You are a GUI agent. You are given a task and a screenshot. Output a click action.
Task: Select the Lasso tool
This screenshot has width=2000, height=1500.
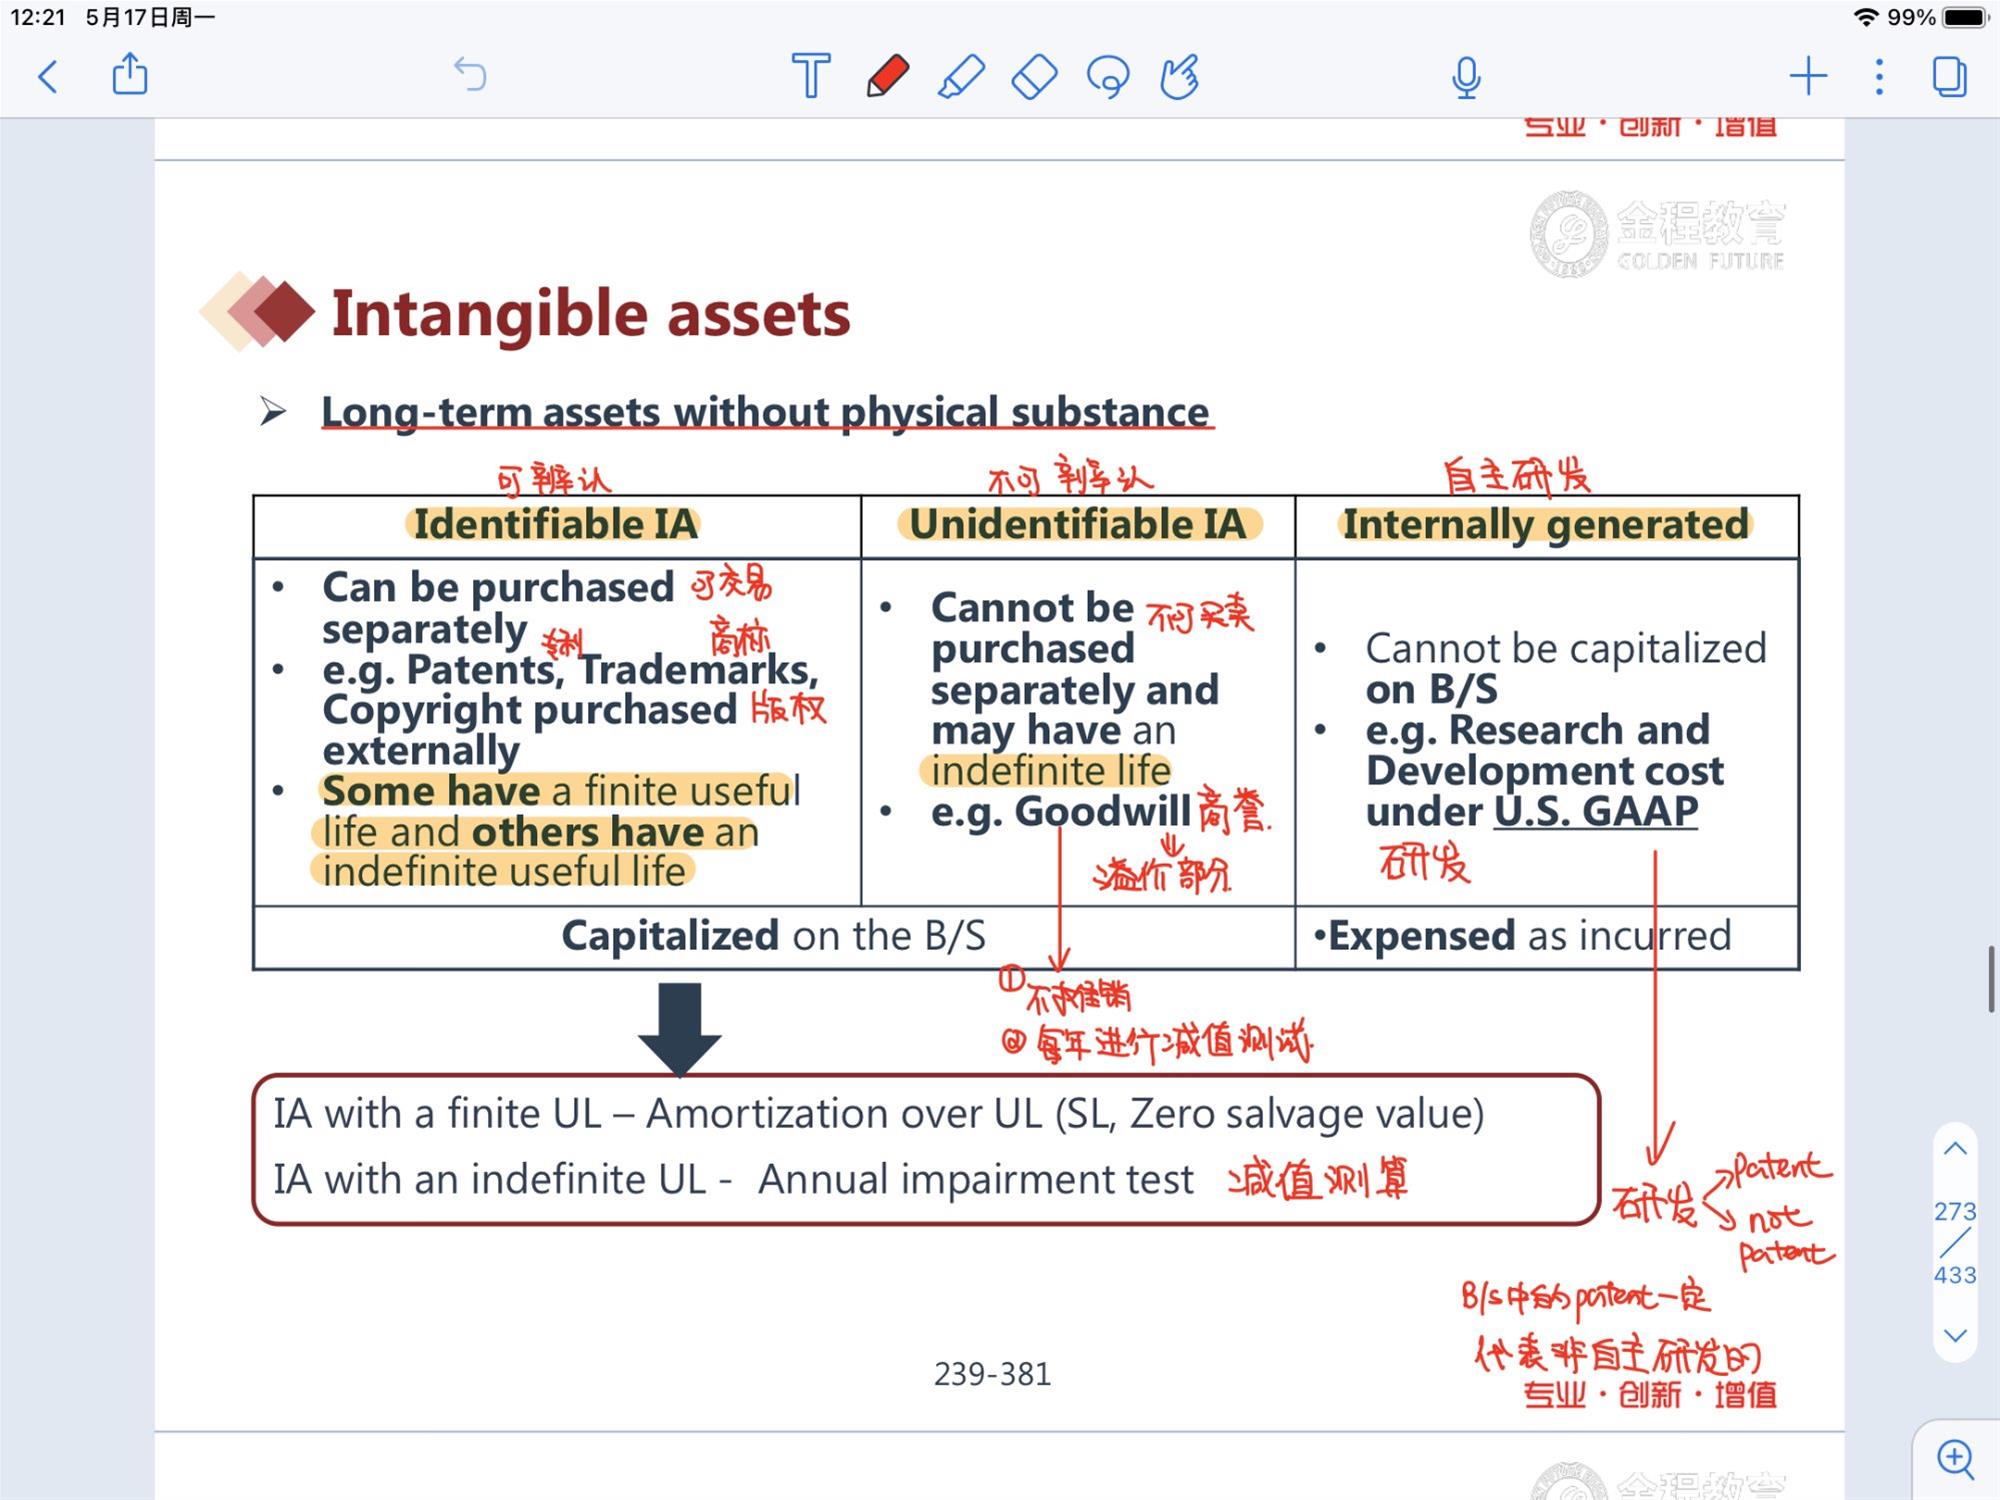(x=1108, y=77)
